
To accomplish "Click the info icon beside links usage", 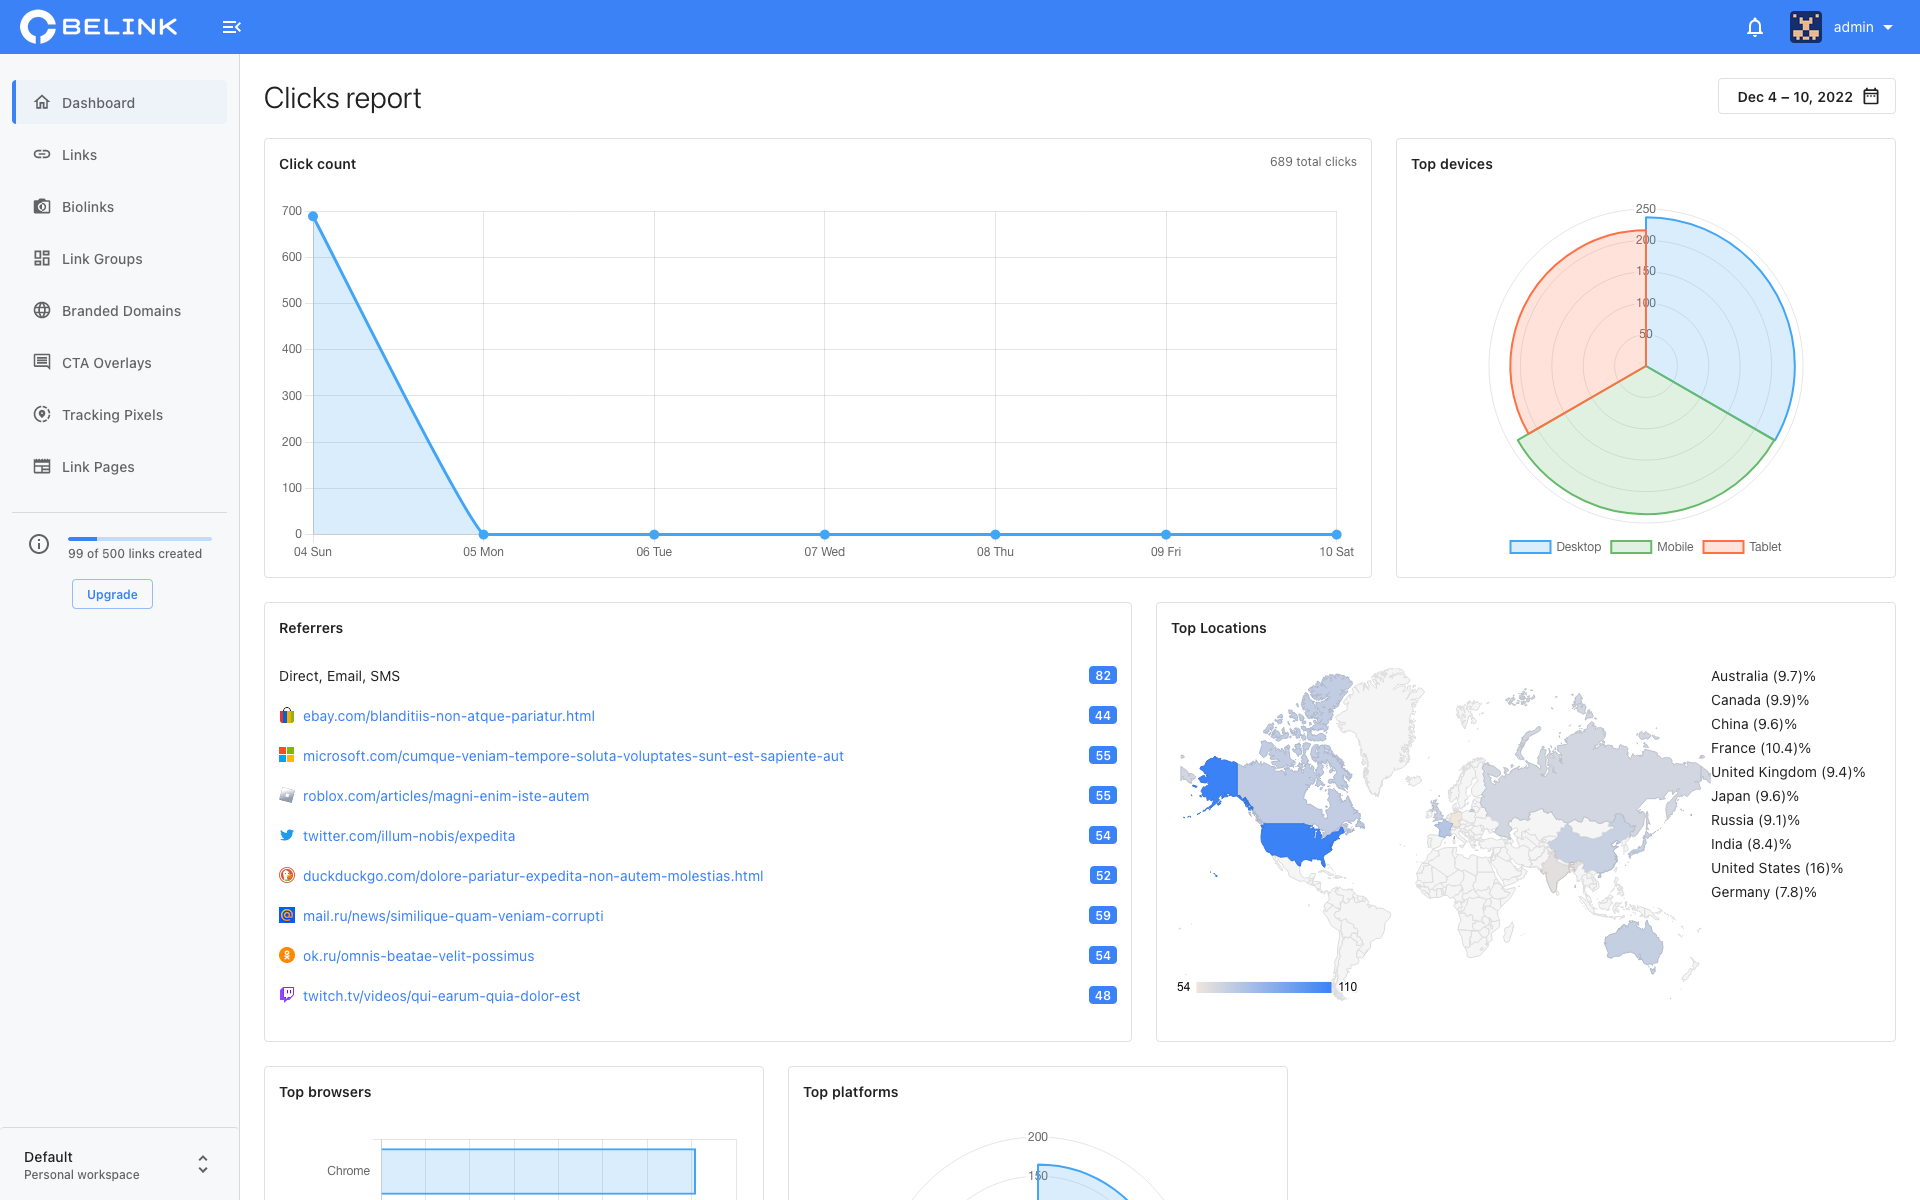I will click(39, 544).
